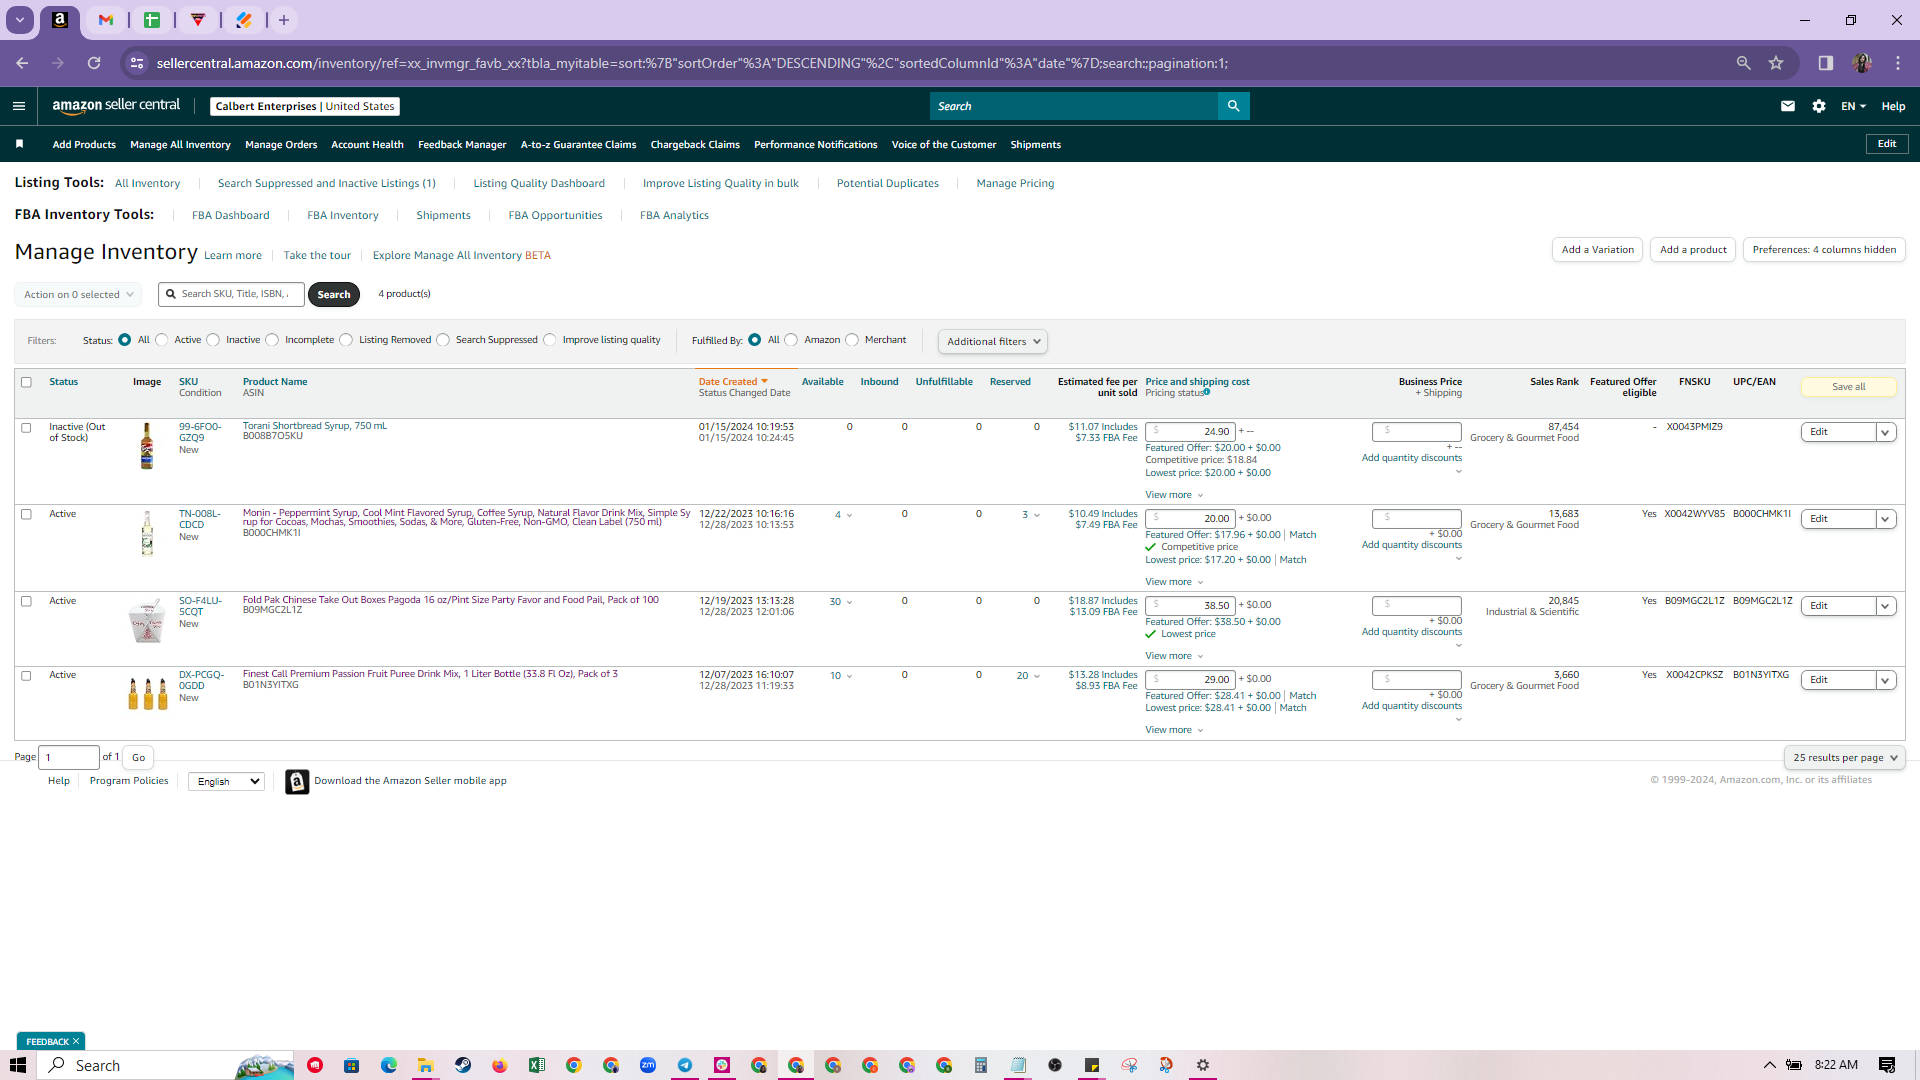The height and width of the screenshot is (1080, 1920).
Task: Open the Chrome three-dot menu
Action: point(1898,63)
